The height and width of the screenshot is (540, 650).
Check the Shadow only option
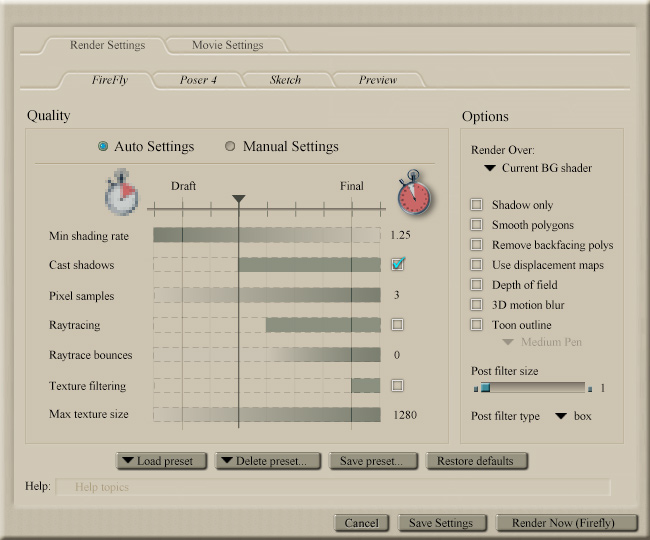[x=477, y=204]
